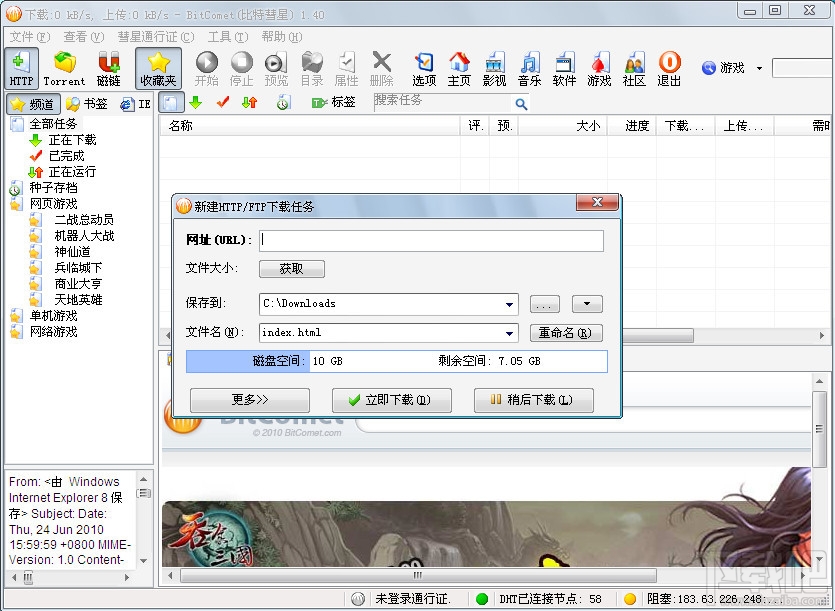Filter tasks by downloading green arrow
This screenshot has height=611, width=835.
196,102
